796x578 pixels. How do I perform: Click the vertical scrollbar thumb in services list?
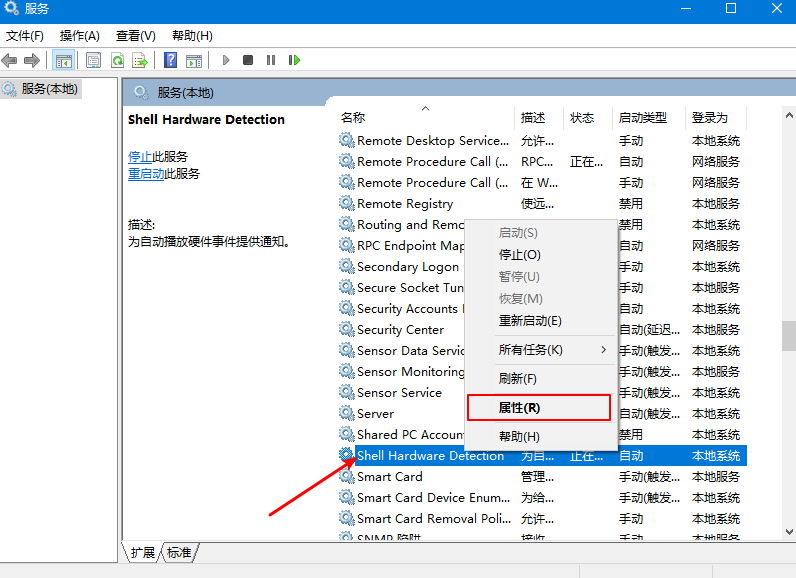pos(788,335)
